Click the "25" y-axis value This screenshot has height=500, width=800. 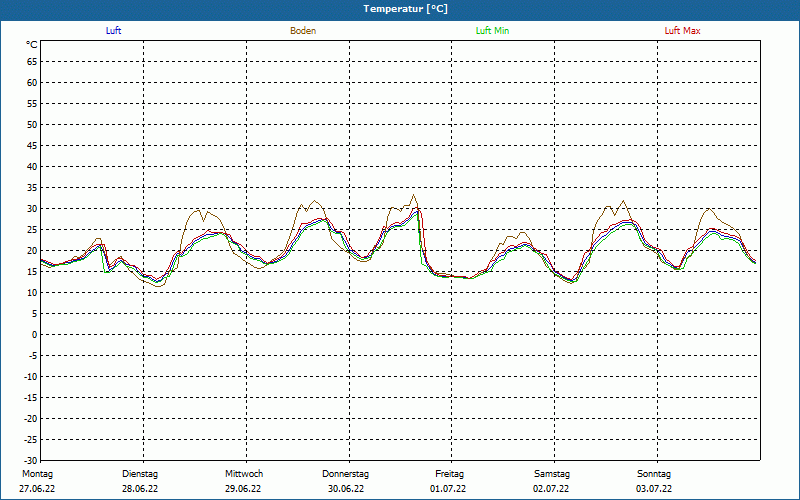(x=32, y=230)
